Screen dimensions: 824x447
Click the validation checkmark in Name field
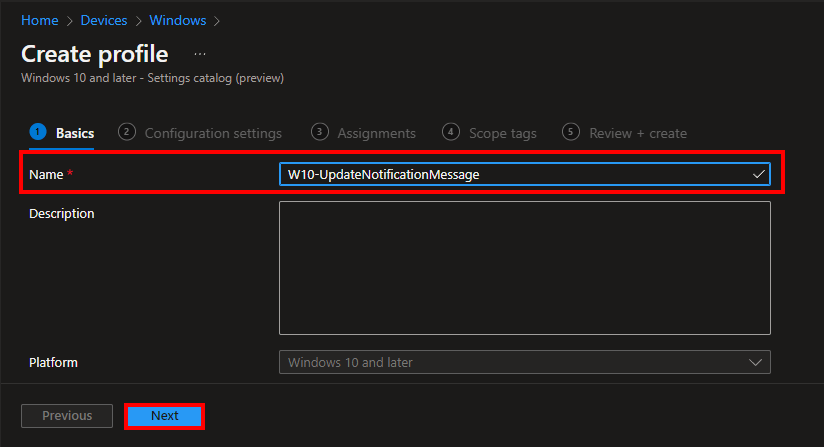point(759,174)
